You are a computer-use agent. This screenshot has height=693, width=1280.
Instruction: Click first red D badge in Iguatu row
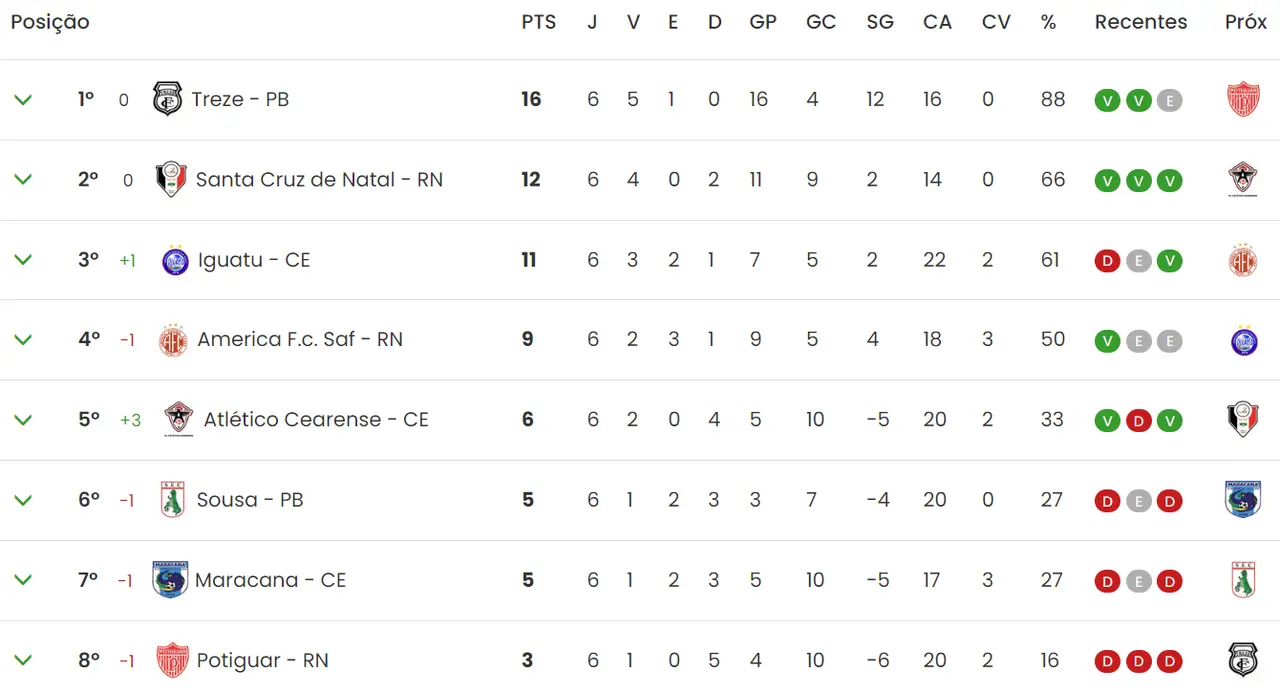[x=1107, y=261]
